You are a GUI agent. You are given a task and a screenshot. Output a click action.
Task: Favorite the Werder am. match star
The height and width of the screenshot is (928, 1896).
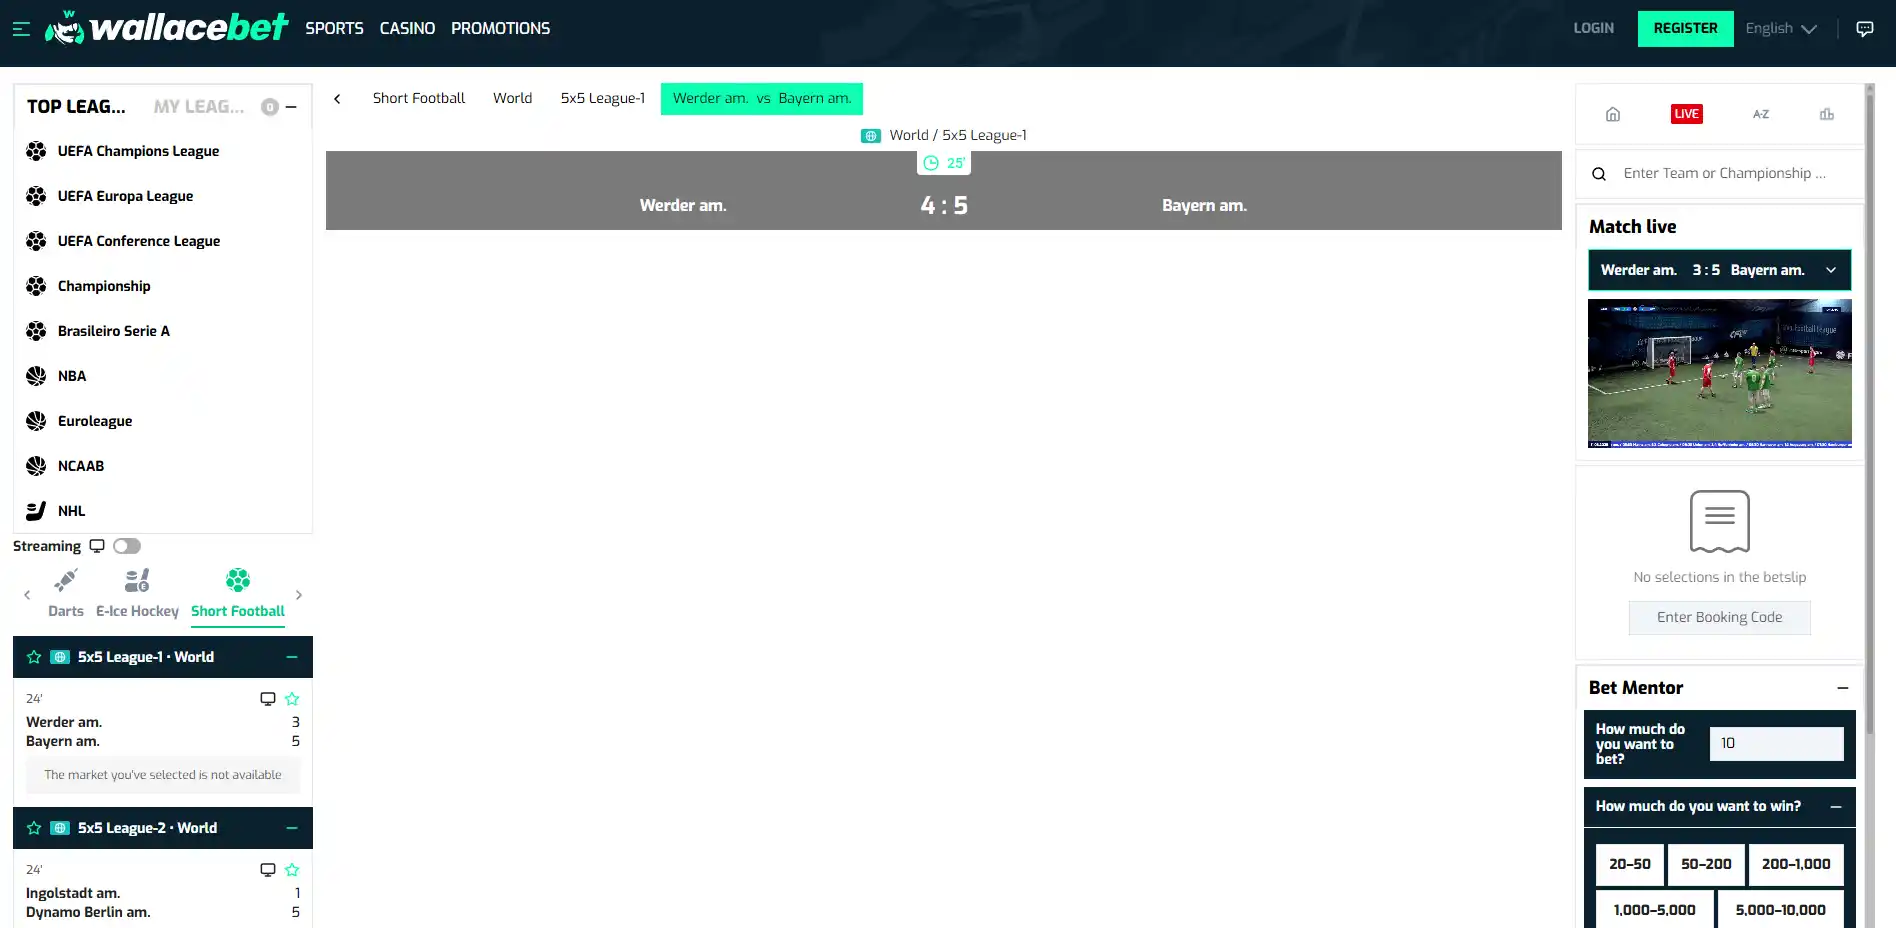coord(292,699)
